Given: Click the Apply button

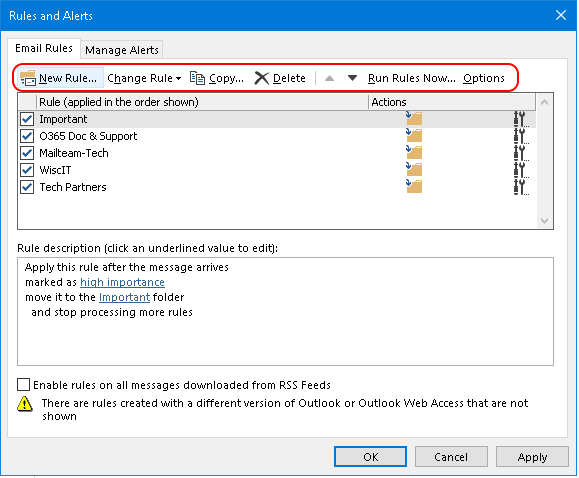Looking at the screenshot, I should click(532, 457).
